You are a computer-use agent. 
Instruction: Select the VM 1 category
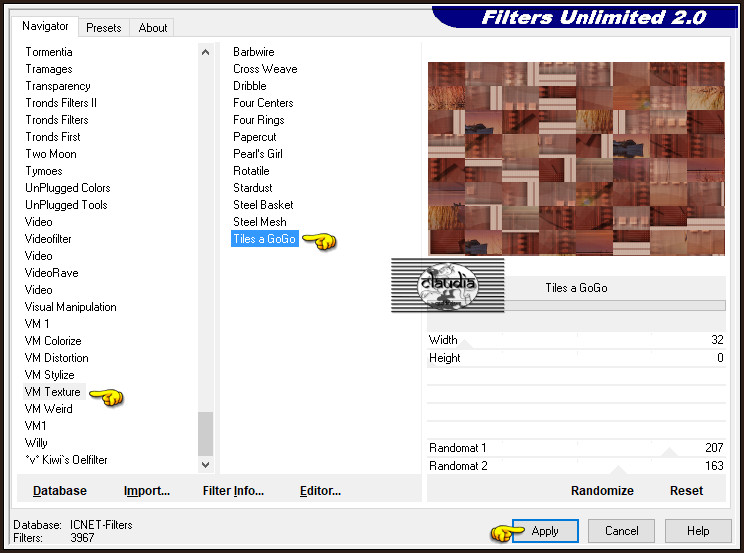(37, 324)
